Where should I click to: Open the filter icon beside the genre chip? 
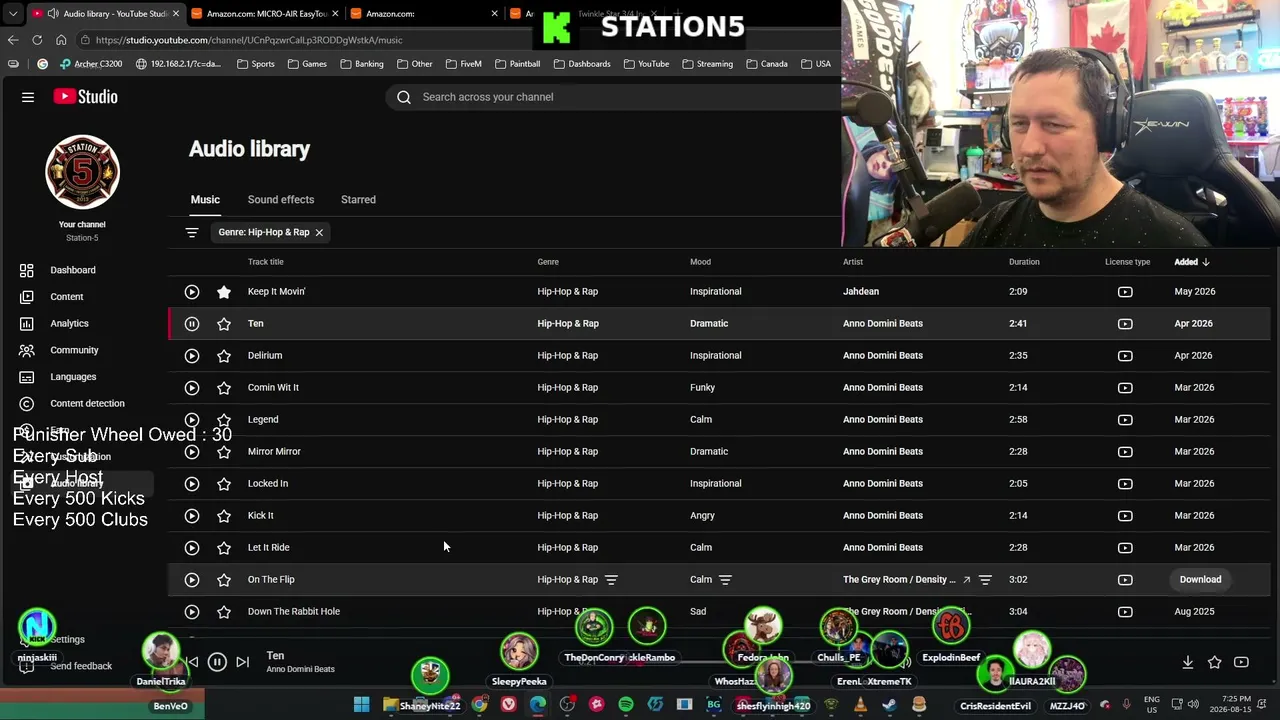click(192, 232)
